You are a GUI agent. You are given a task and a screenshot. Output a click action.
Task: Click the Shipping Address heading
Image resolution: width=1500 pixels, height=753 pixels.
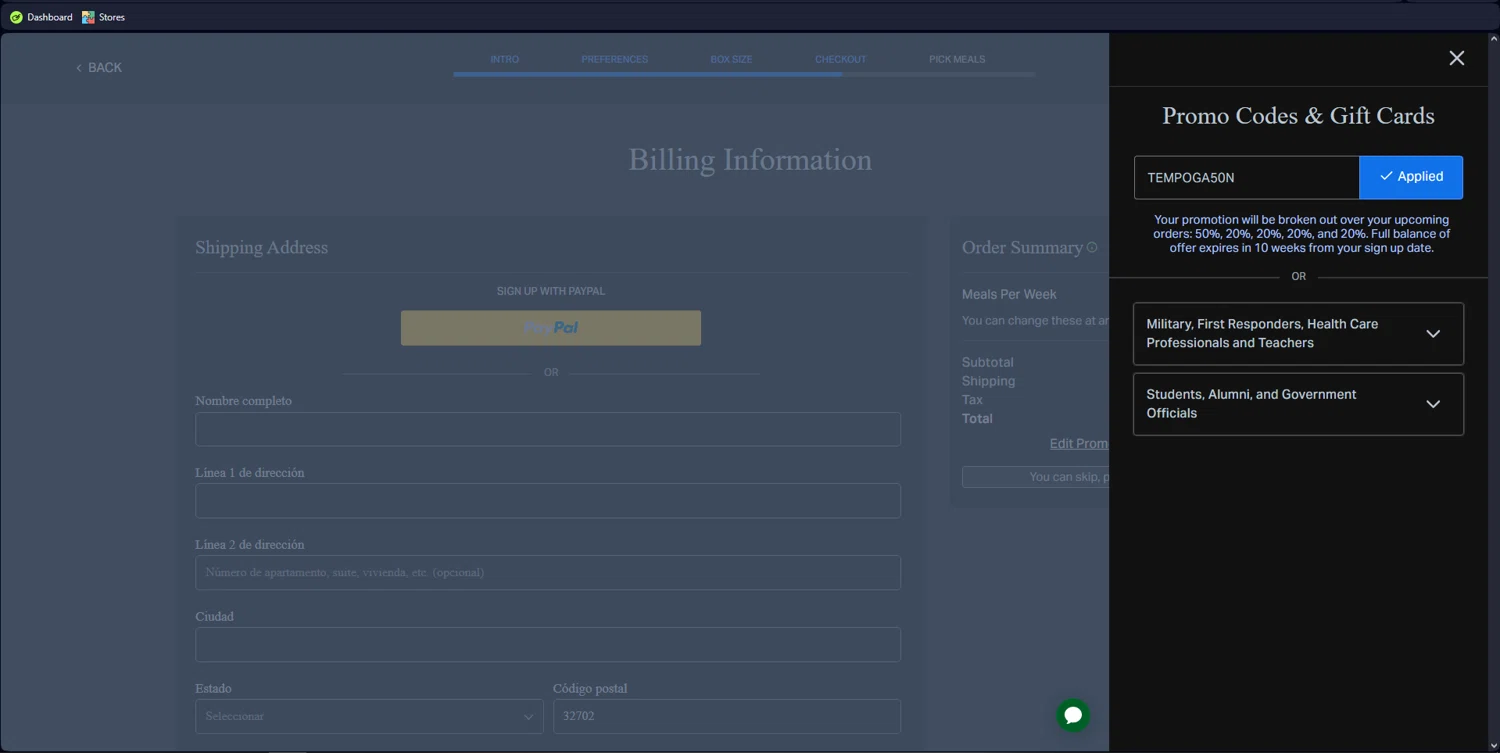point(261,248)
